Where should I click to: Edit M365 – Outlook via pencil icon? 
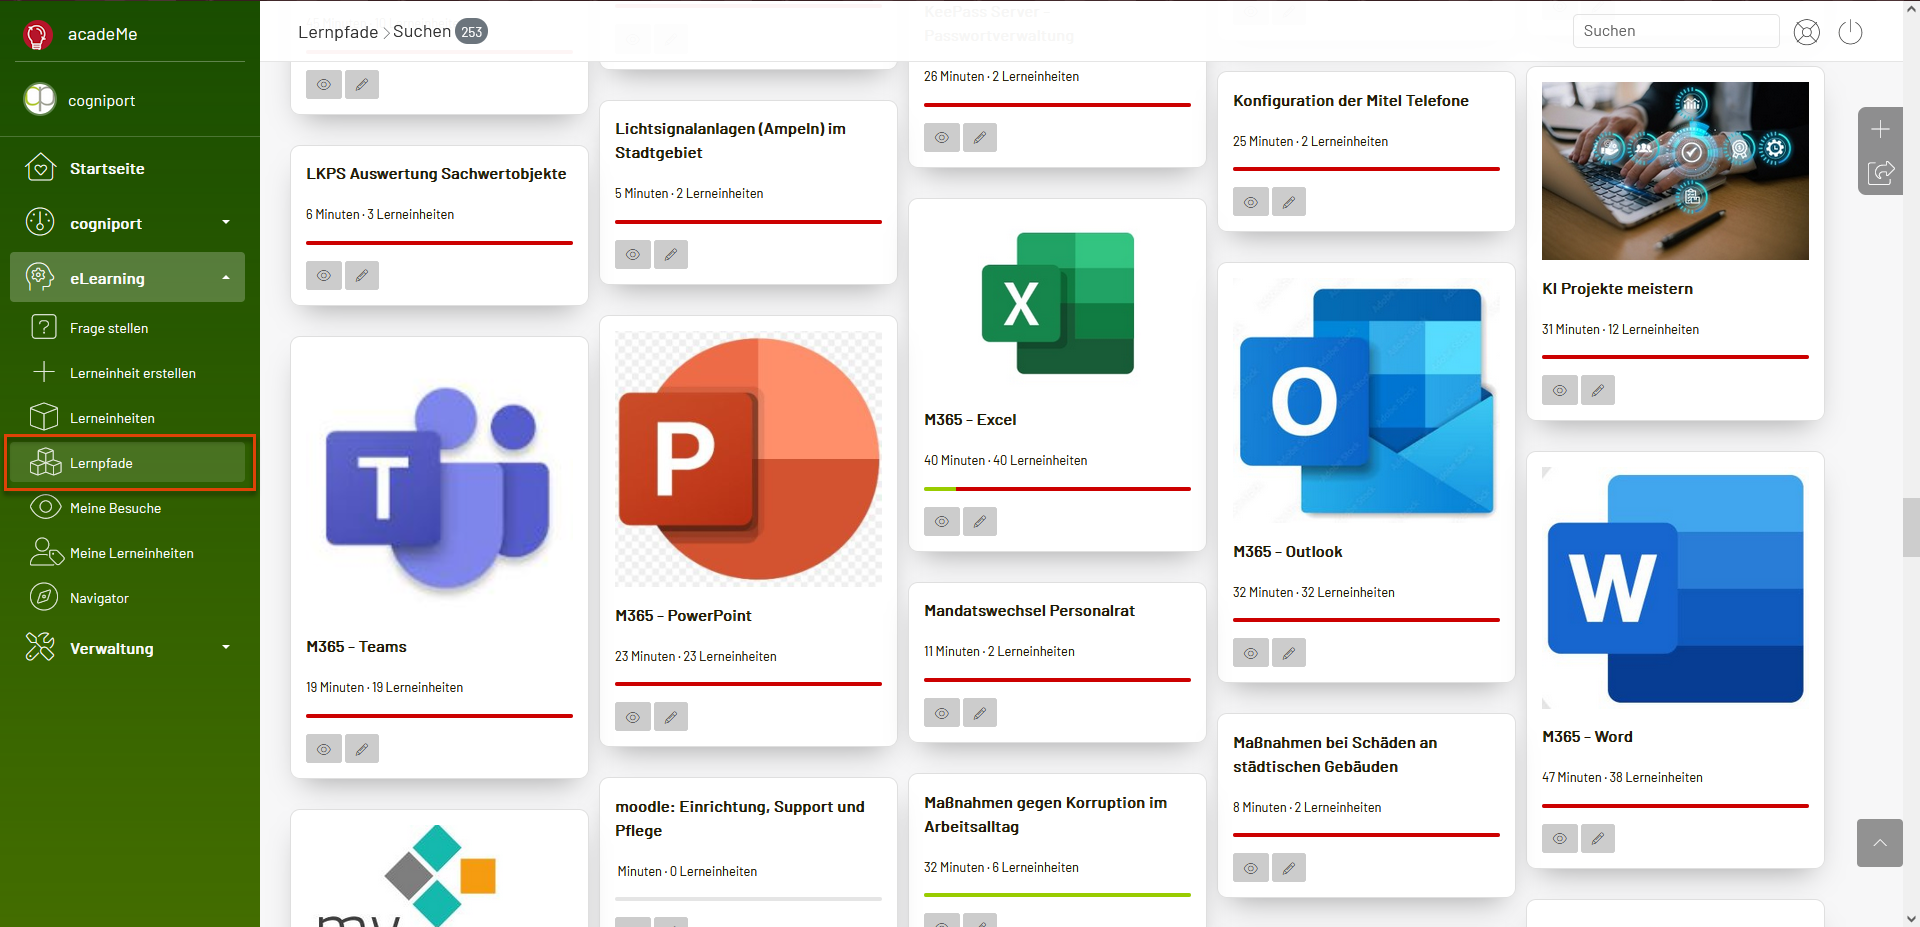click(1289, 653)
